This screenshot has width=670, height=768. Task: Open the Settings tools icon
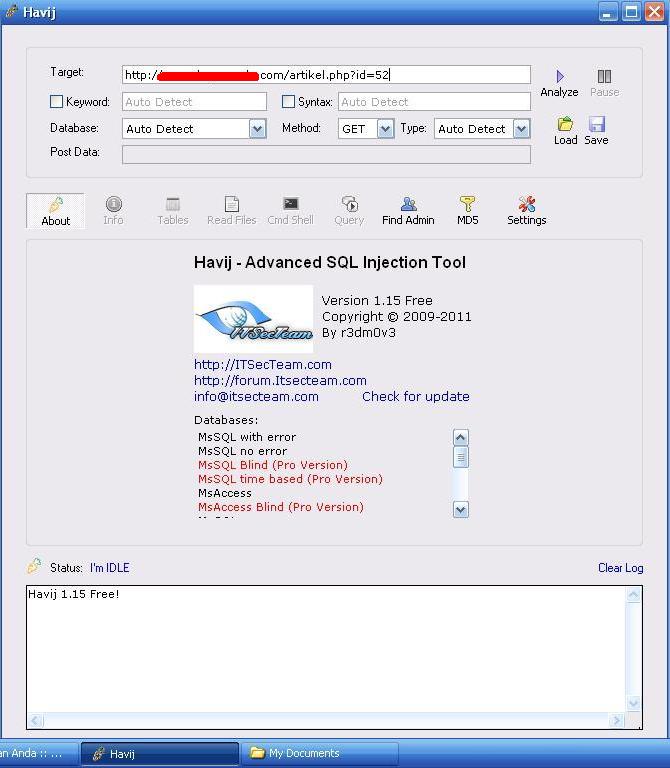526,211
